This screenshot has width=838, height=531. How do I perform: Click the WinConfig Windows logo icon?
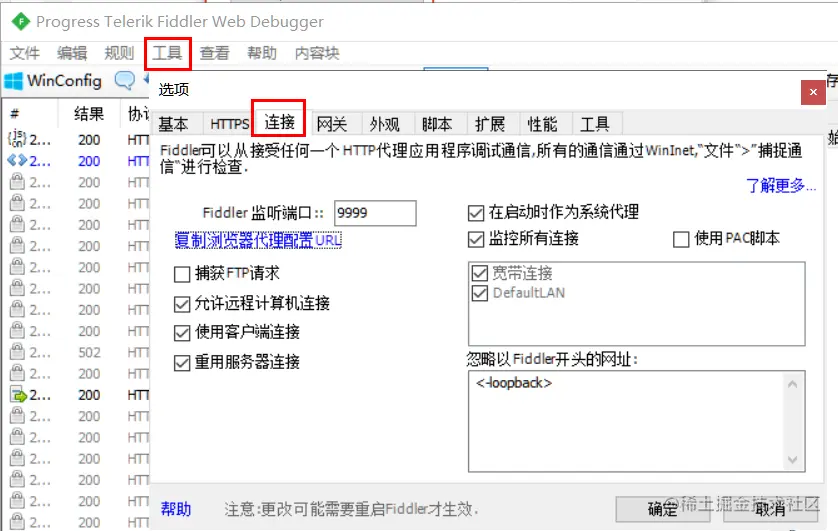[x=13, y=81]
